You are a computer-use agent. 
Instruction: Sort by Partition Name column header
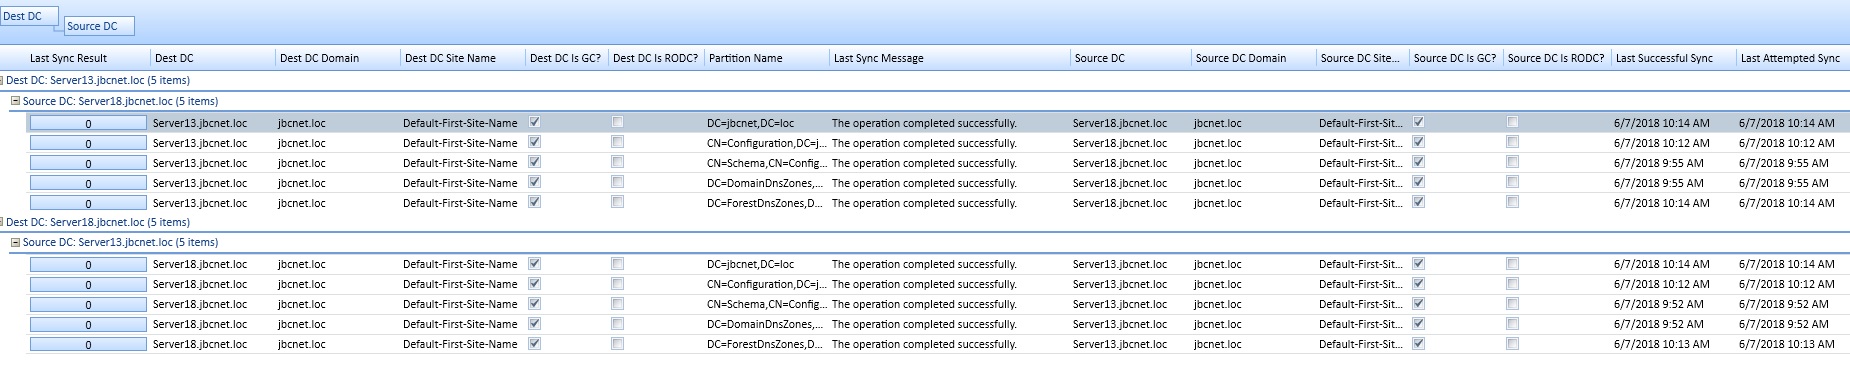766,58
